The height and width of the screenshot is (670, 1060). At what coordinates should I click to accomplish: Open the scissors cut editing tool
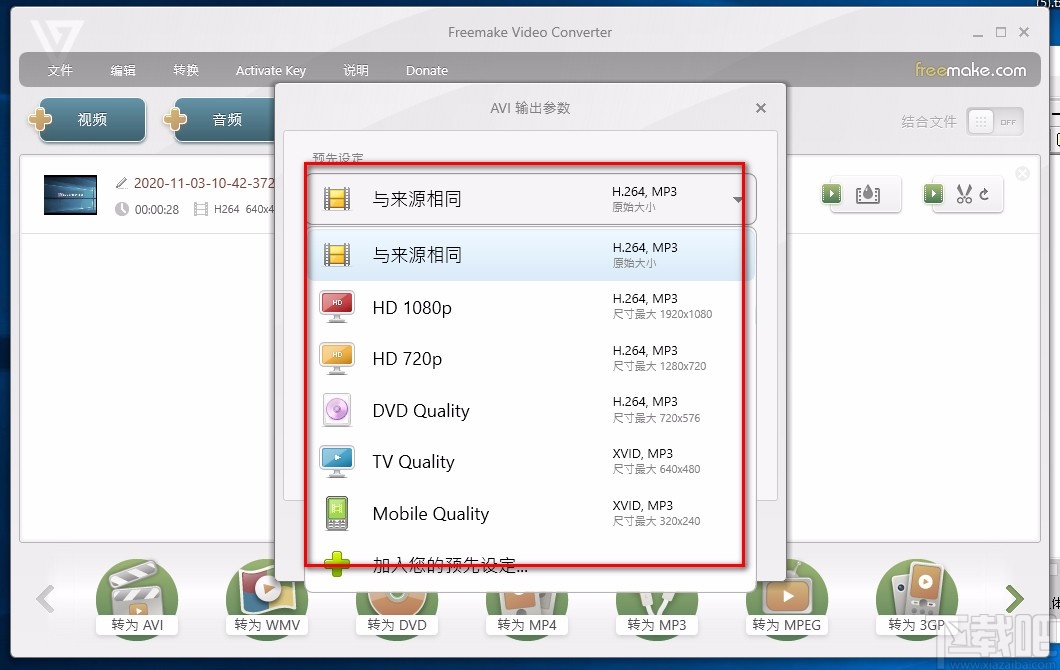963,194
